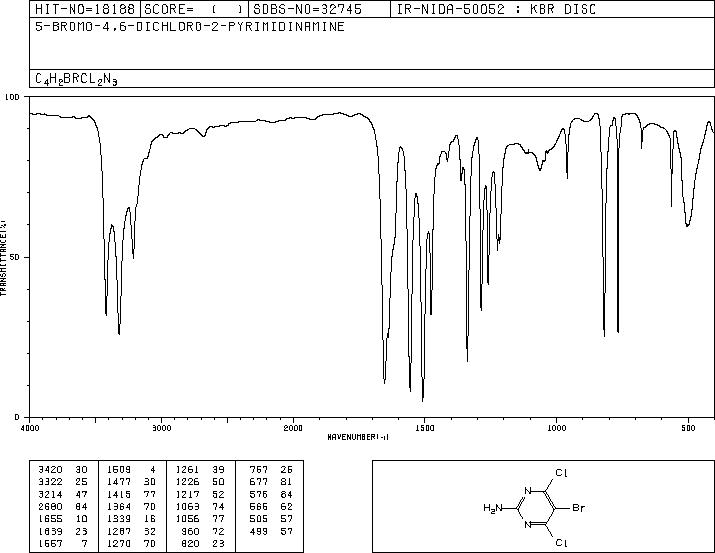Click the 1270 peak entry in table
Viewport: 715px width, 553px height.
131,543
